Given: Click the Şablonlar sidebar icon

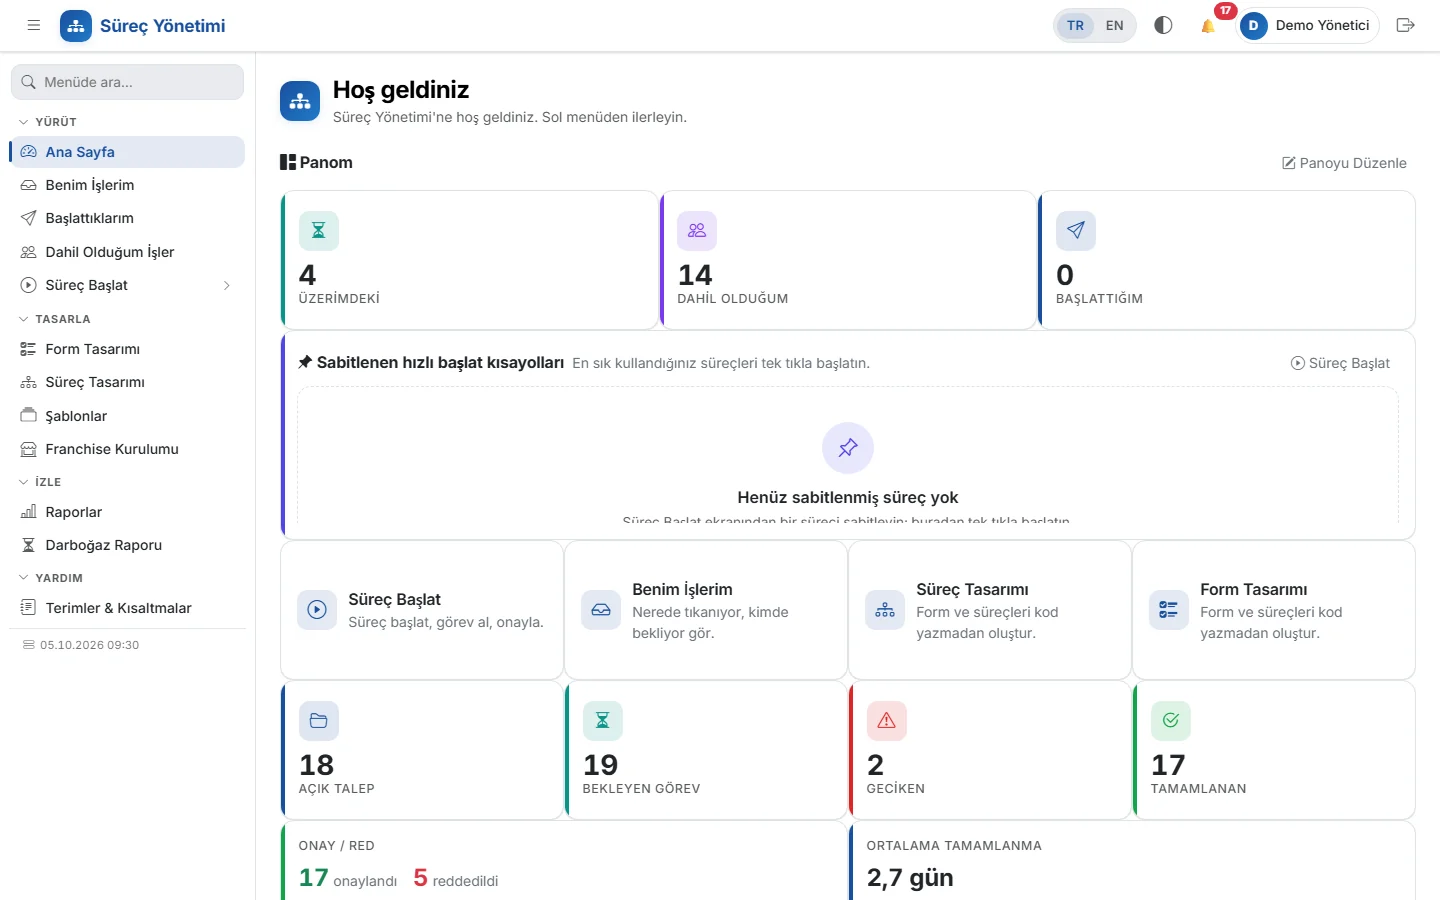Looking at the screenshot, I should (28, 415).
